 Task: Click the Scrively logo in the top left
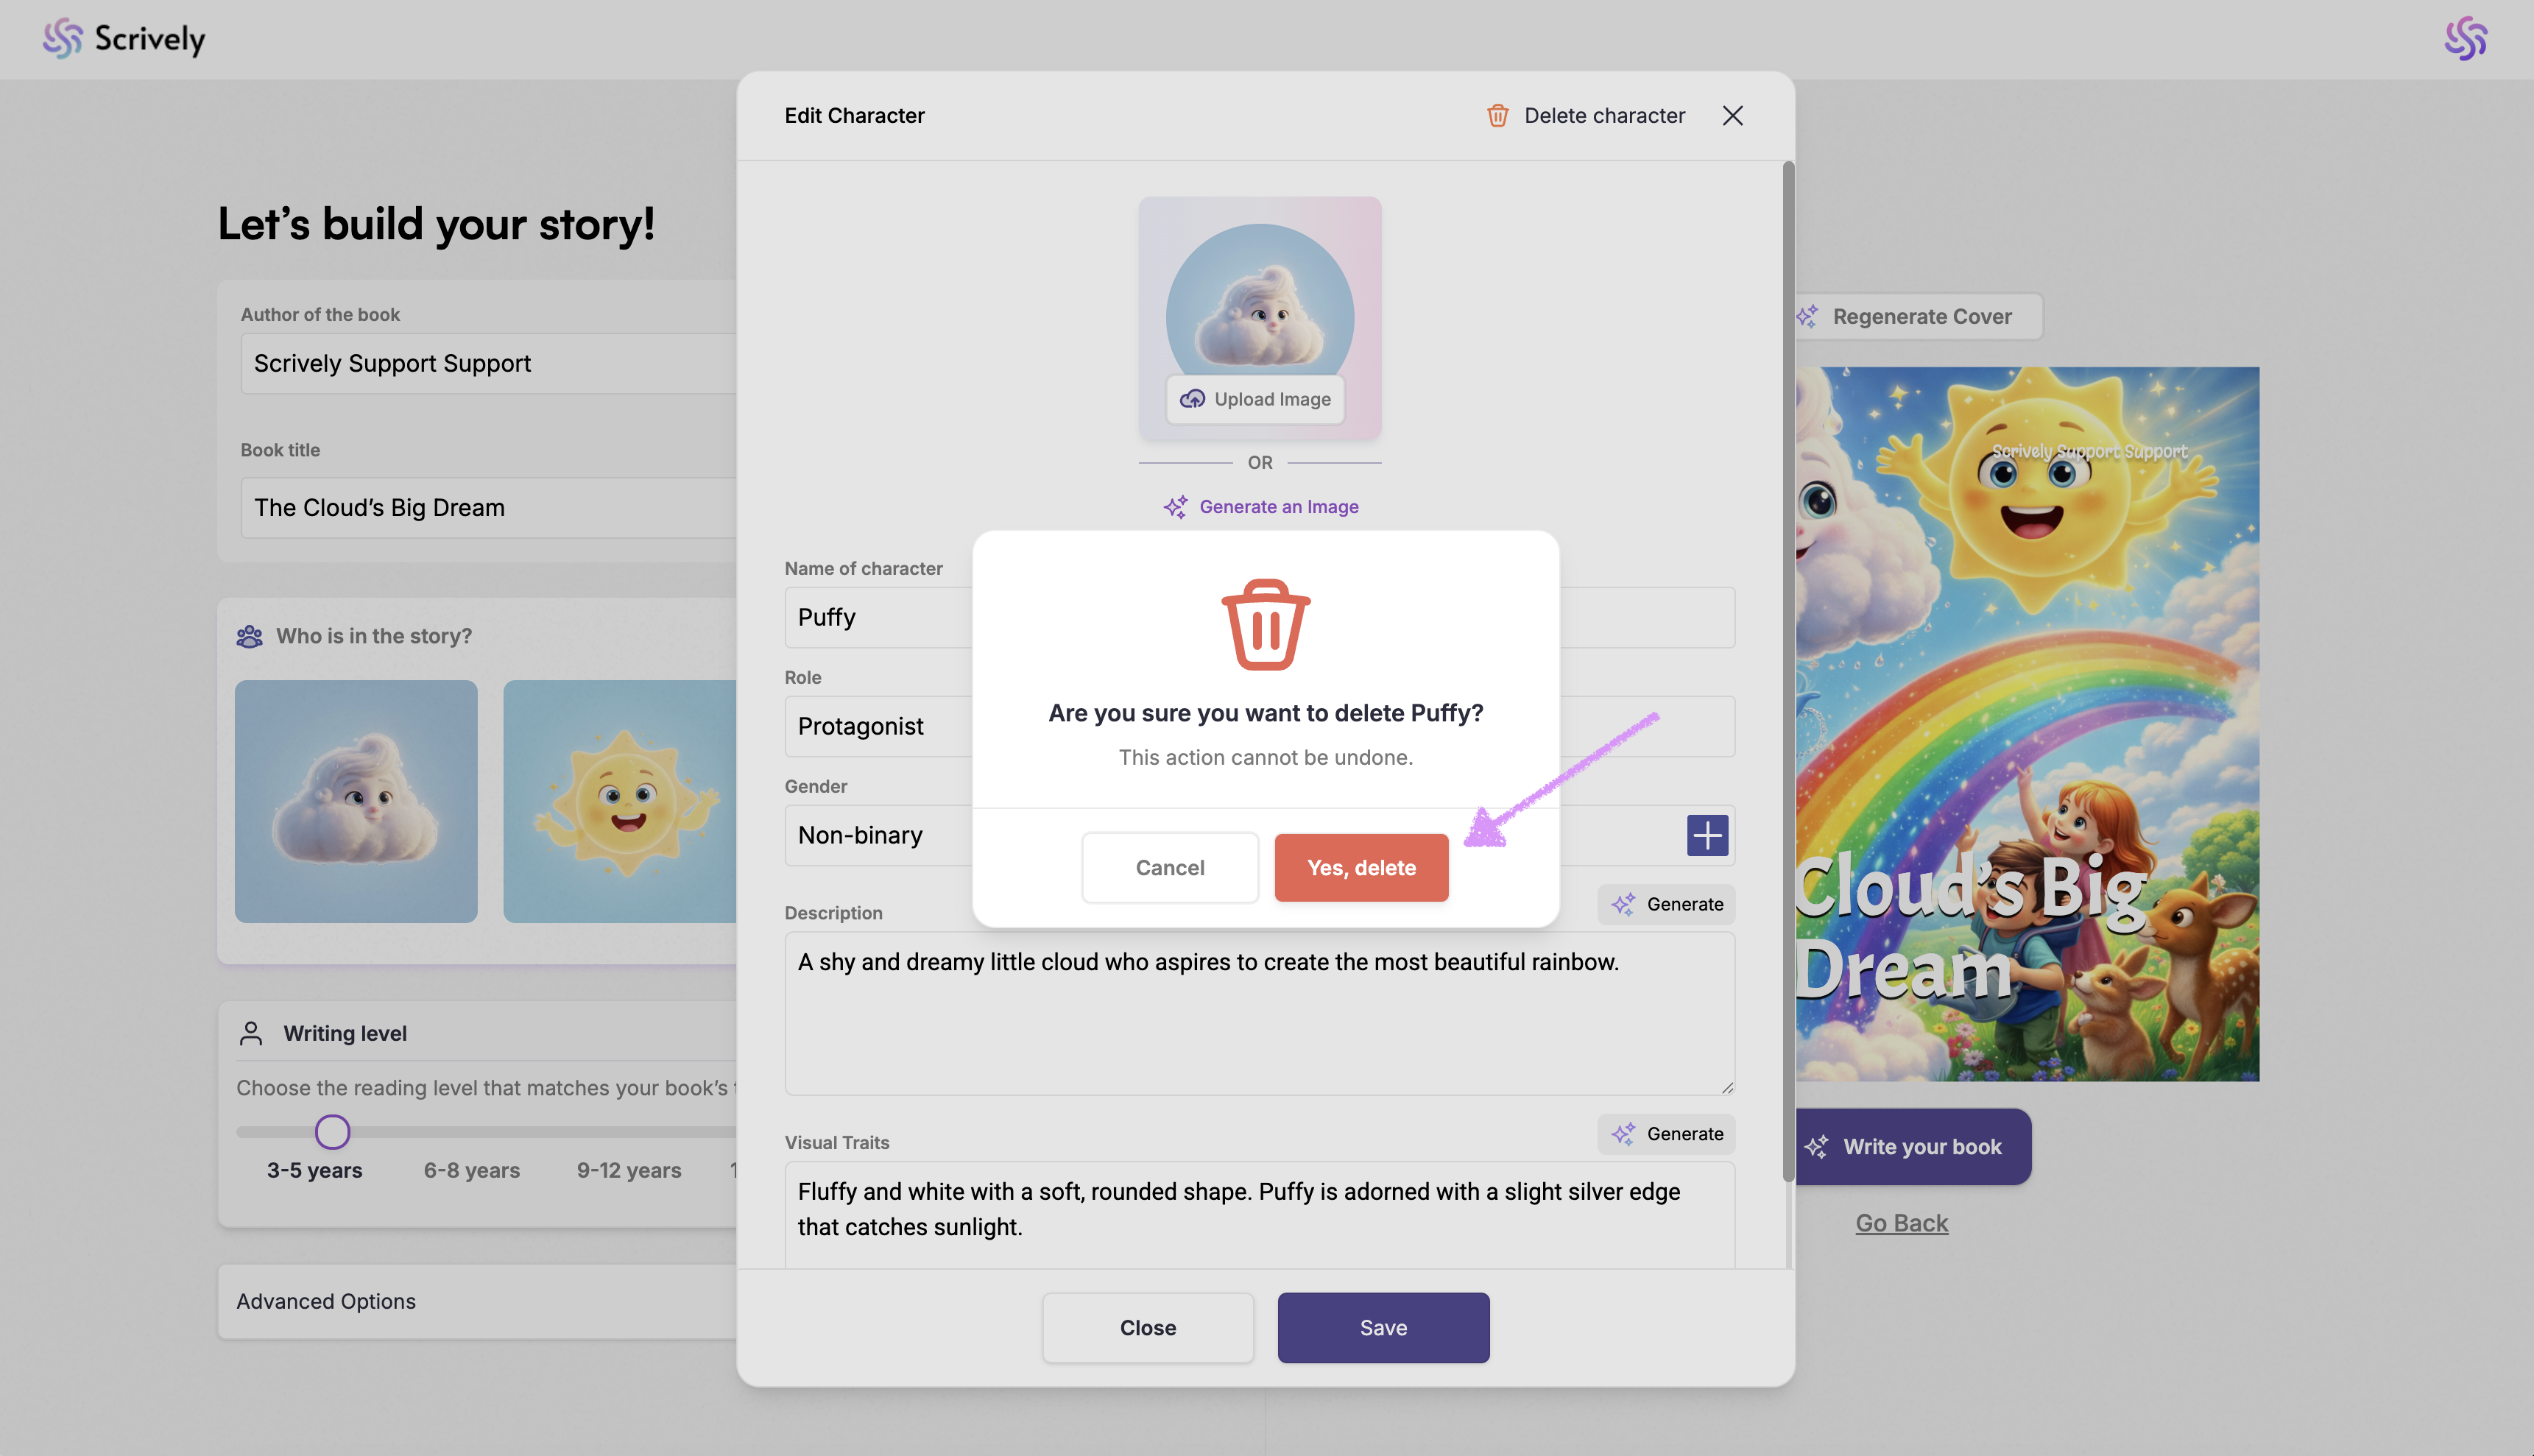pos(124,39)
